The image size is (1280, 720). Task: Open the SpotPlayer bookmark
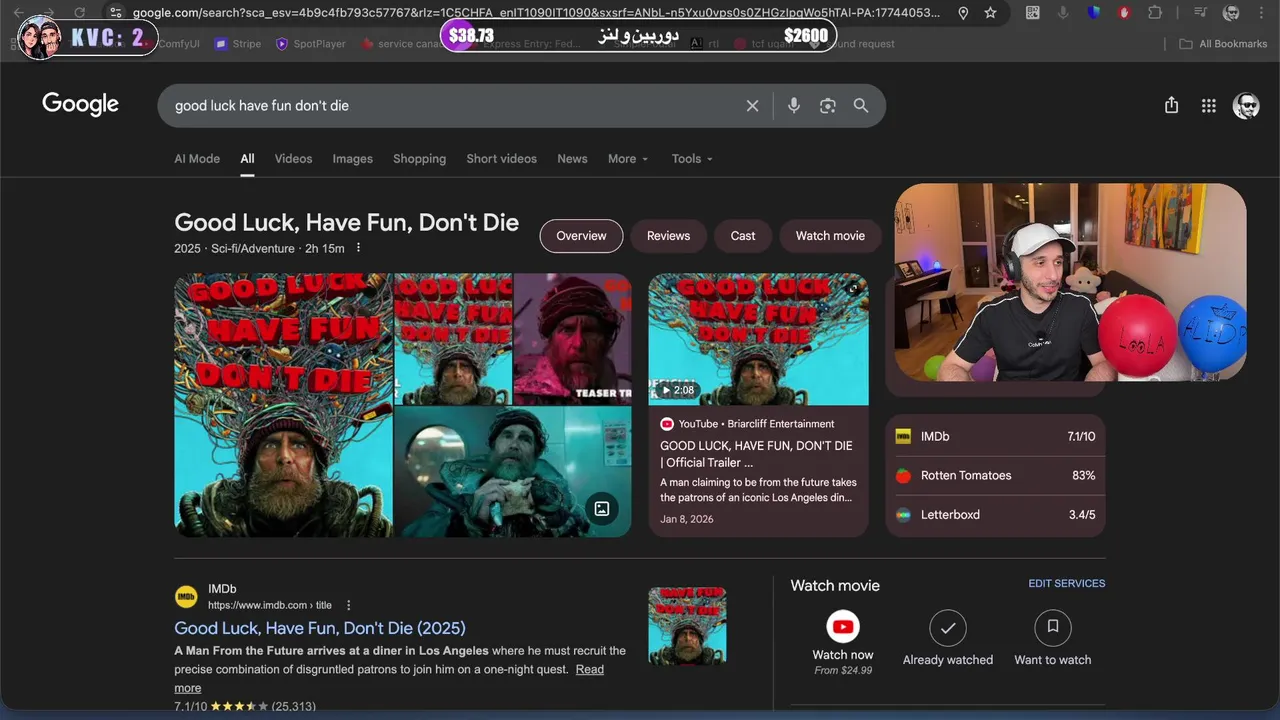[311, 44]
